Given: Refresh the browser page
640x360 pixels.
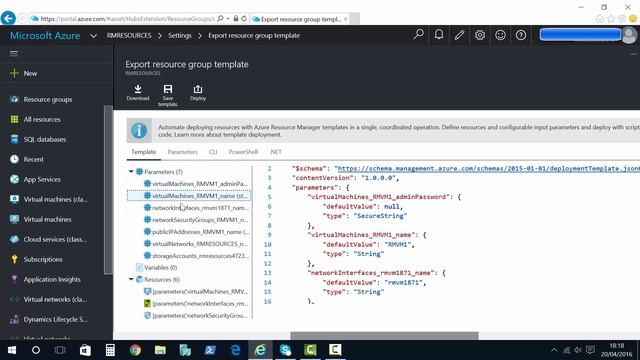Looking at the screenshot, I should pyautogui.click(x=244, y=19).
